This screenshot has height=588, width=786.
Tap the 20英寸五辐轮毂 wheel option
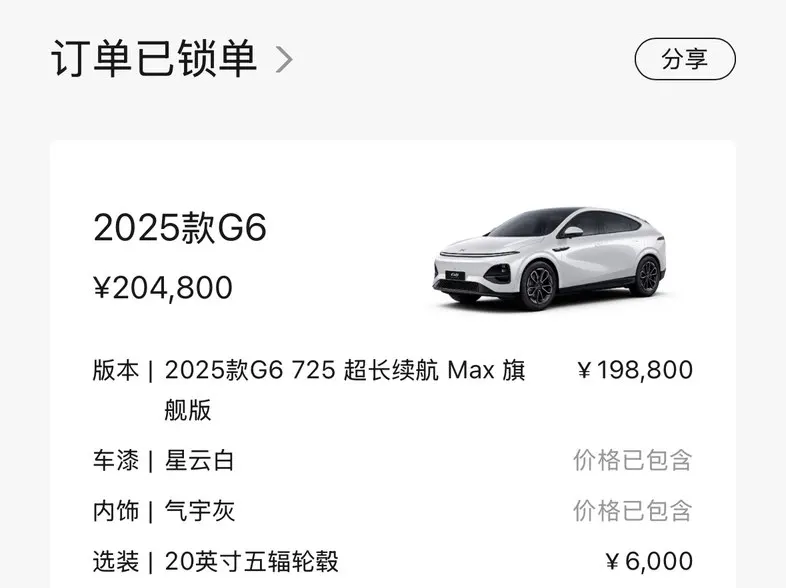tap(252, 561)
